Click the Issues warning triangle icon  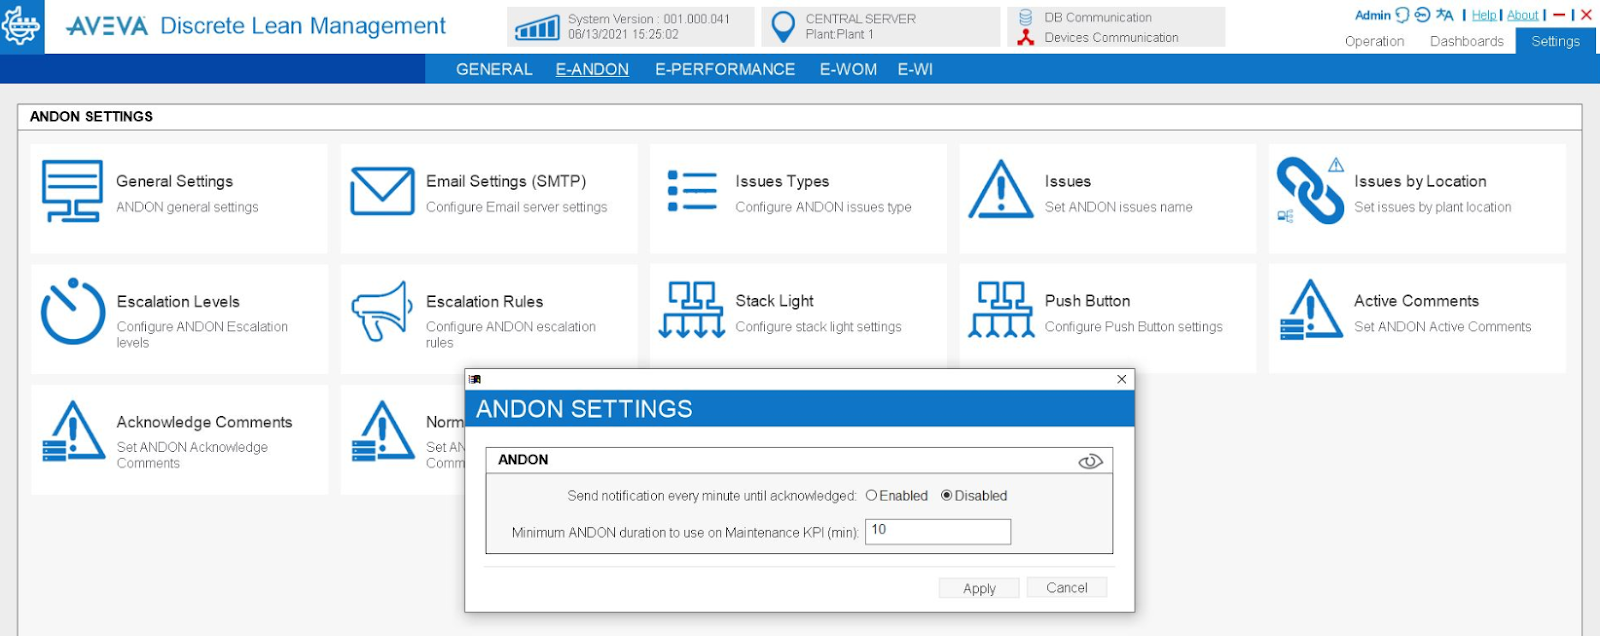[x=1000, y=190]
